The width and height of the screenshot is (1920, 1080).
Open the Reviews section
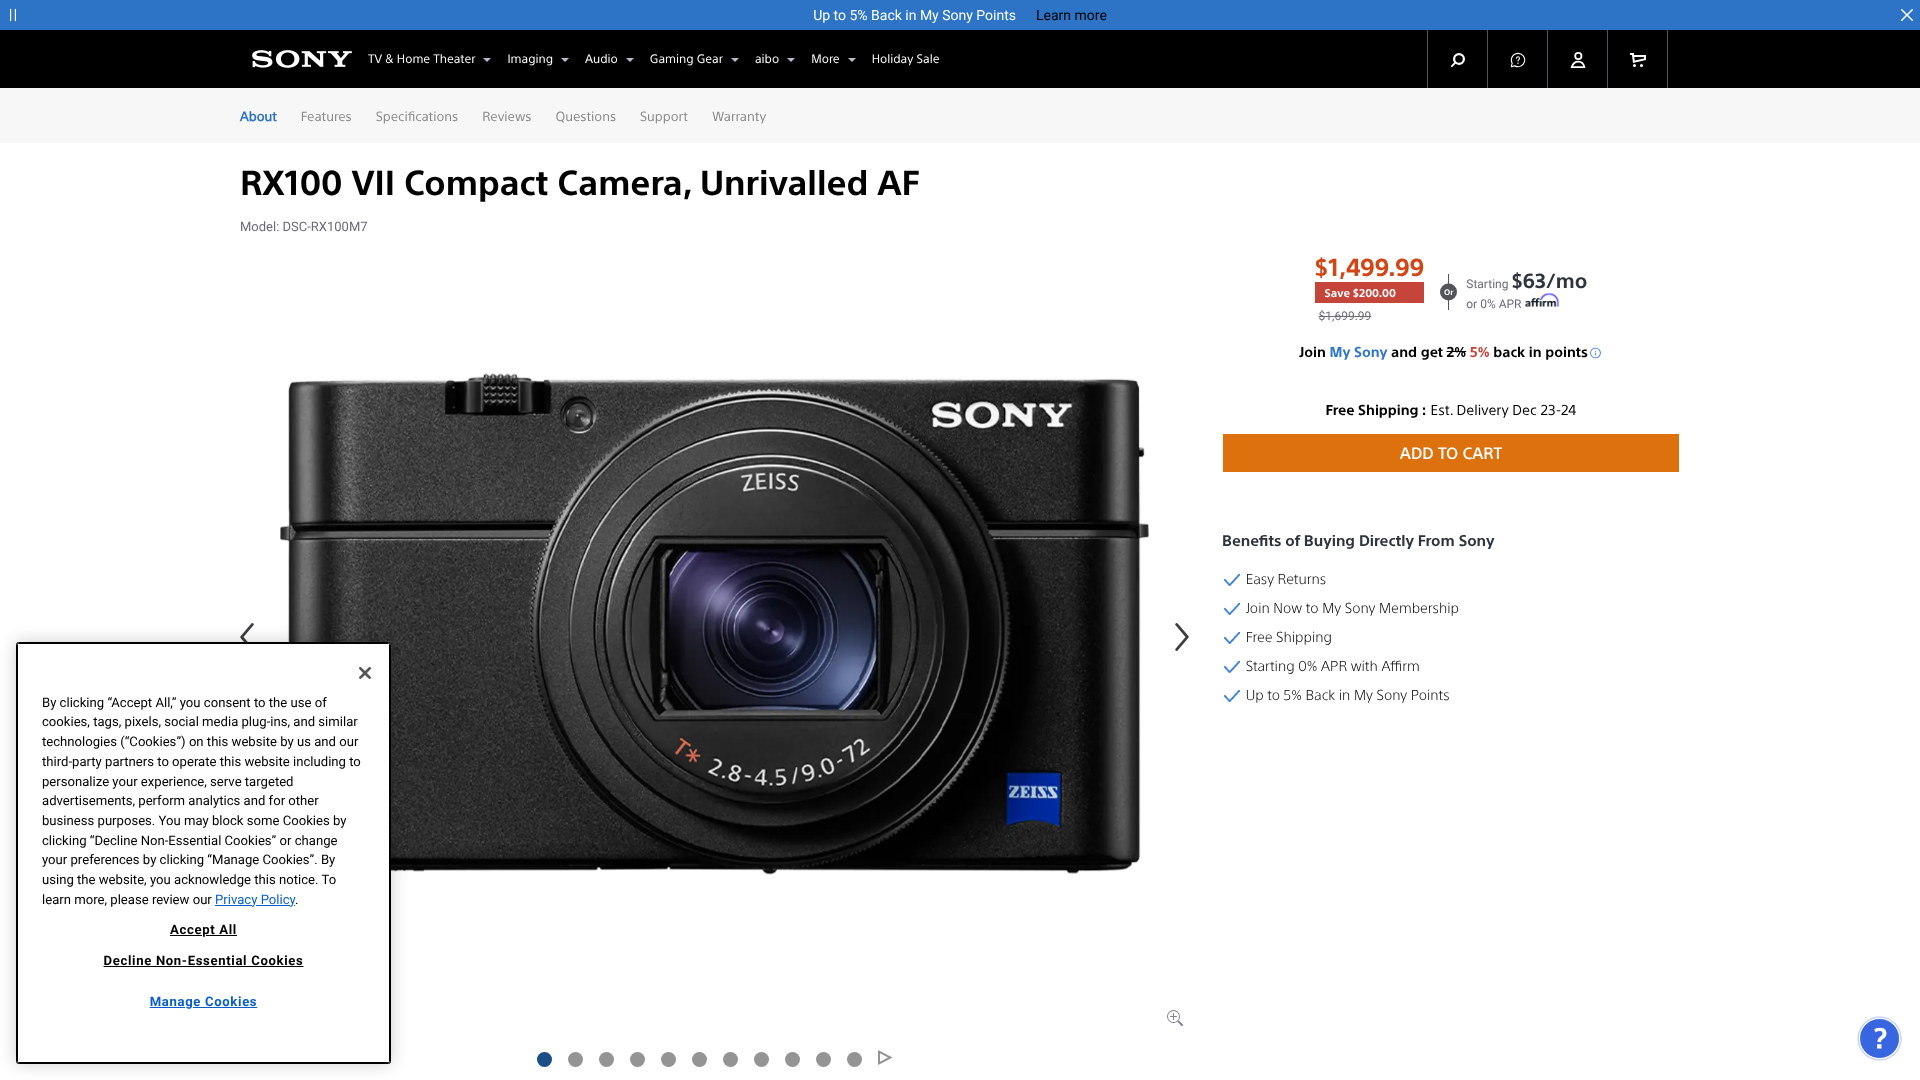[x=506, y=116]
